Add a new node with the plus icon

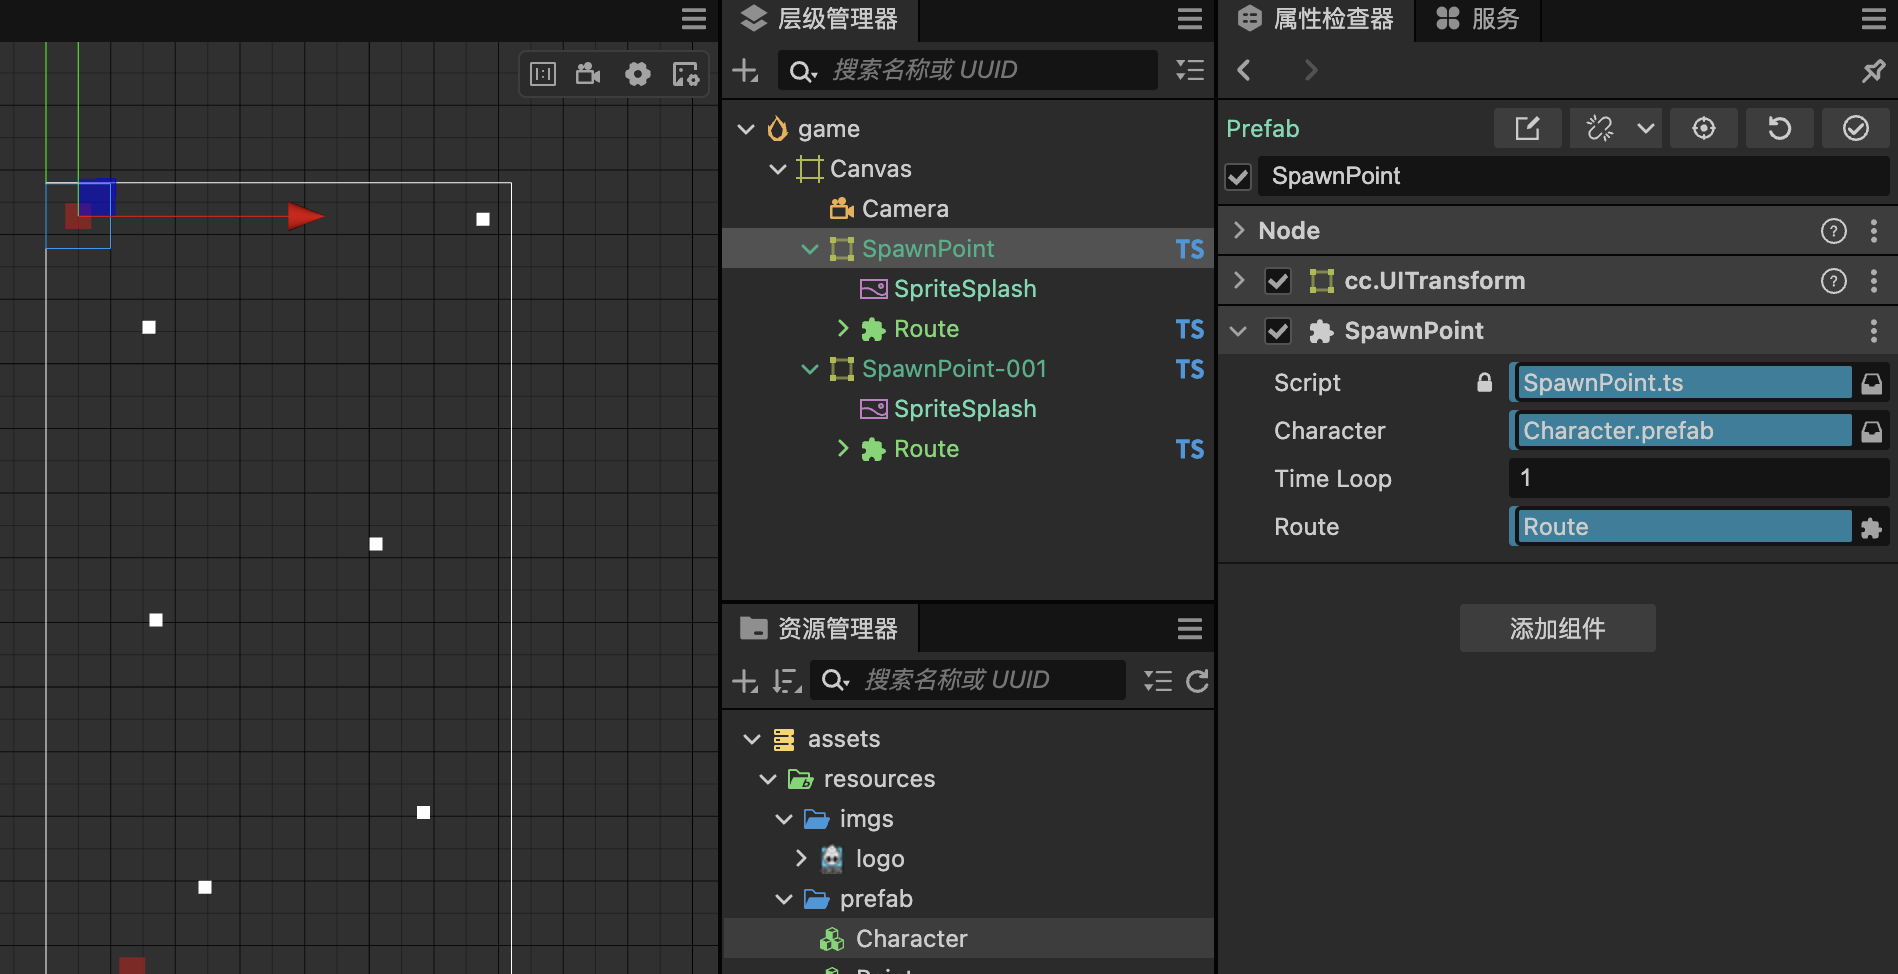click(746, 71)
